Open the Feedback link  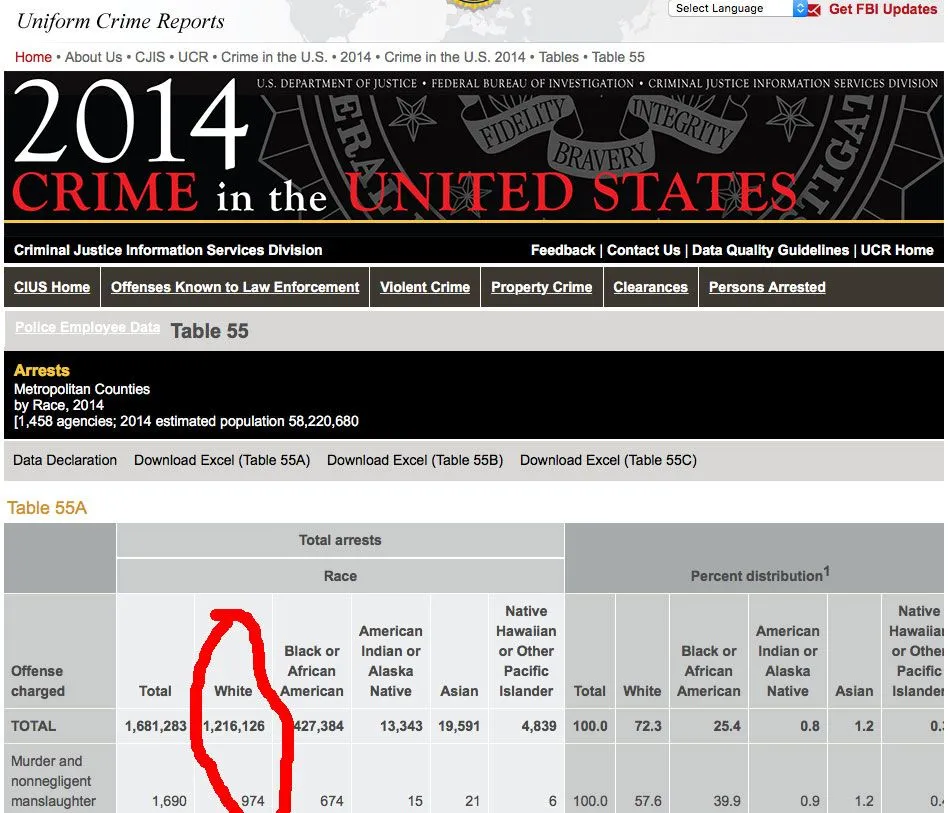[x=562, y=250]
